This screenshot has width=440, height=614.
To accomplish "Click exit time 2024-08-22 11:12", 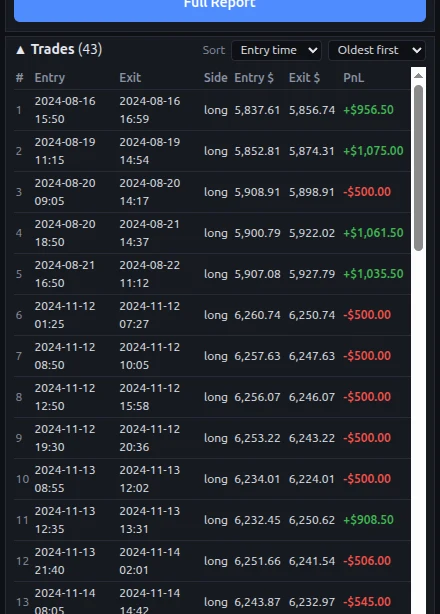I will click(x=150, y=274).
